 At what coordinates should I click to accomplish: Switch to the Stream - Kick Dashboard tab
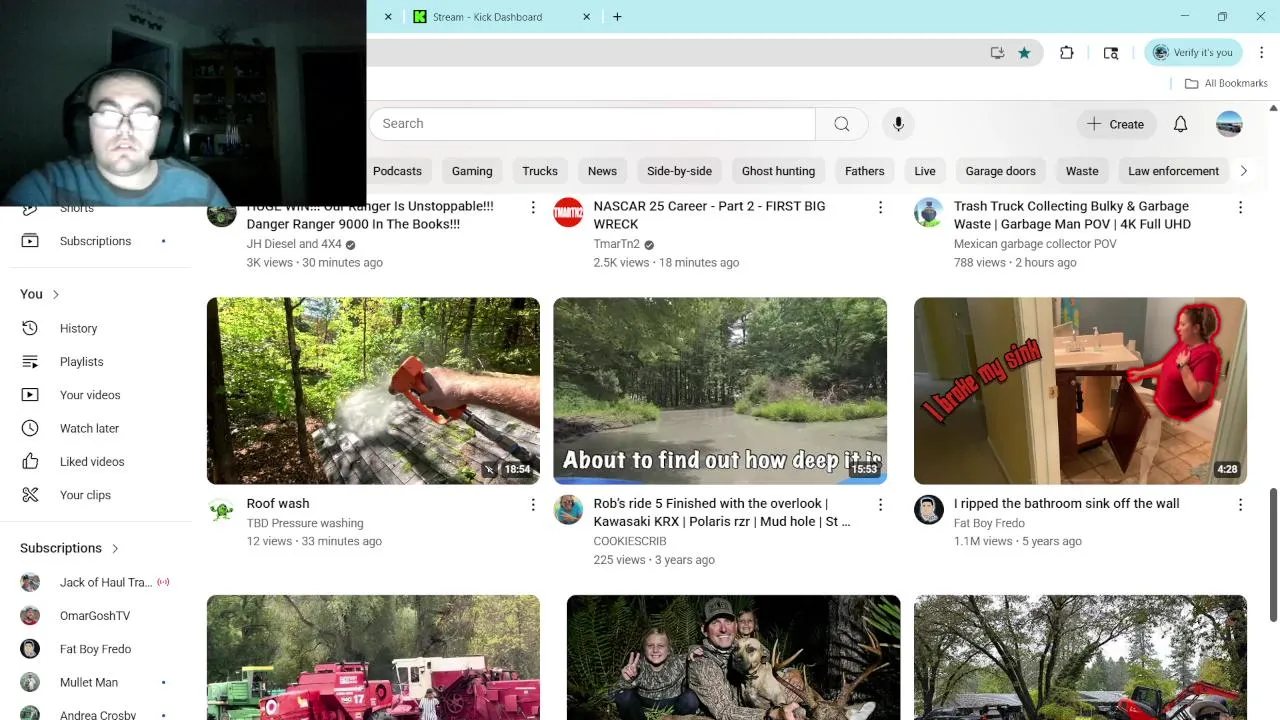(488, 17)
